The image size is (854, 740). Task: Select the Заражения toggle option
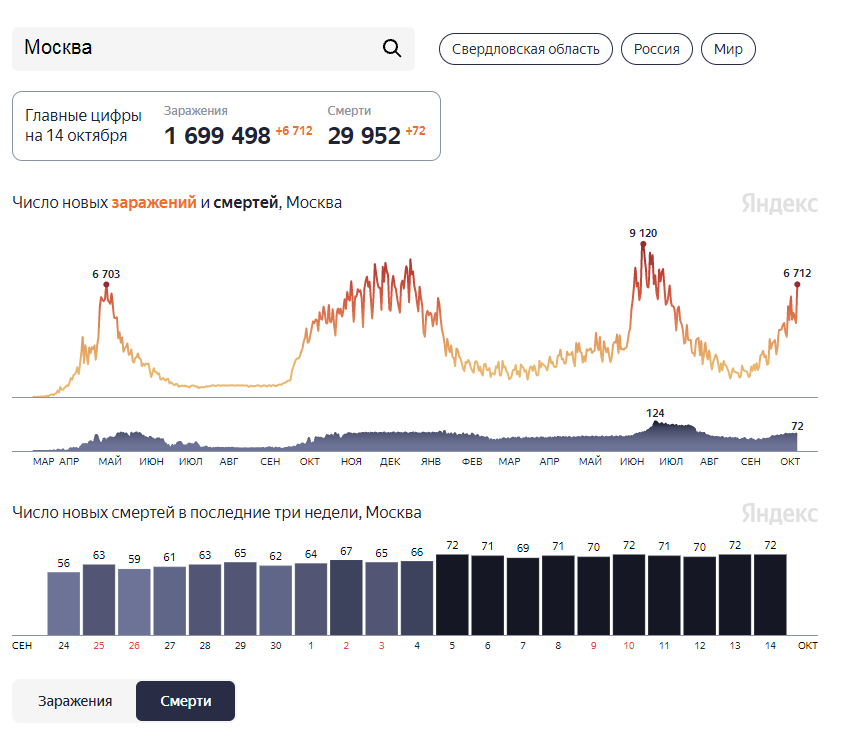[x=75, y=701]
